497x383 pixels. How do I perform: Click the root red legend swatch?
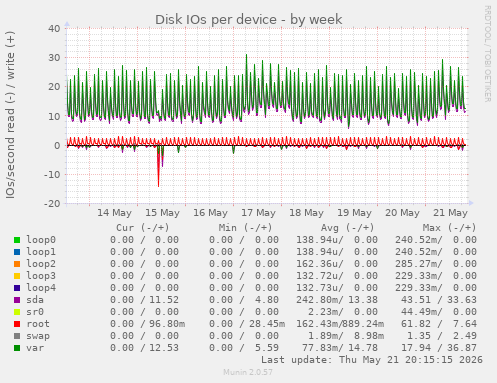point(17,324)
